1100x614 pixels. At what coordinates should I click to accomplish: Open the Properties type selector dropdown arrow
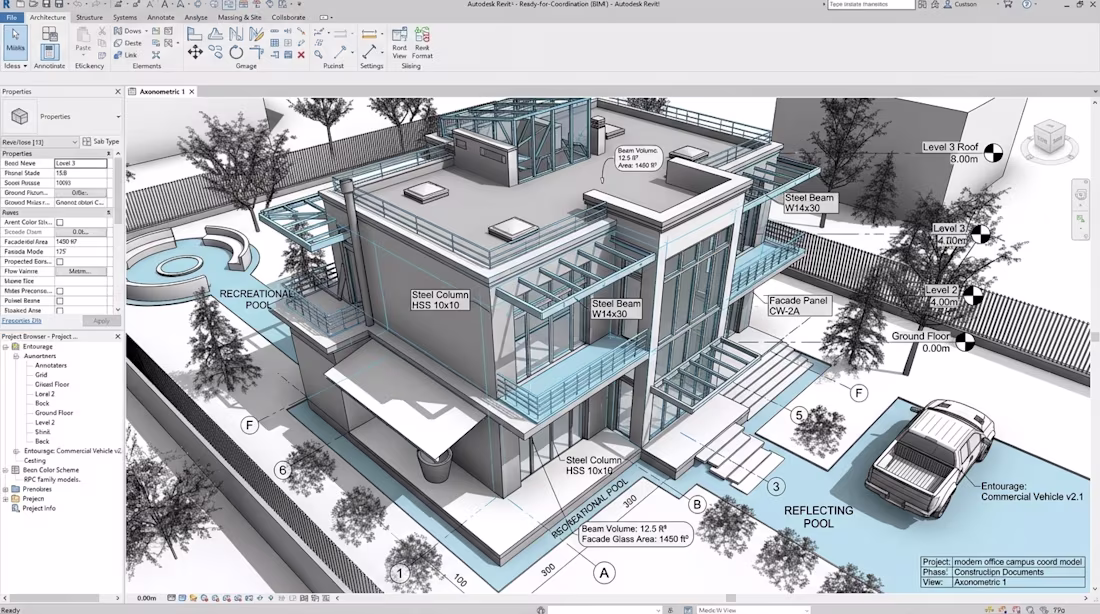point(118,116)
